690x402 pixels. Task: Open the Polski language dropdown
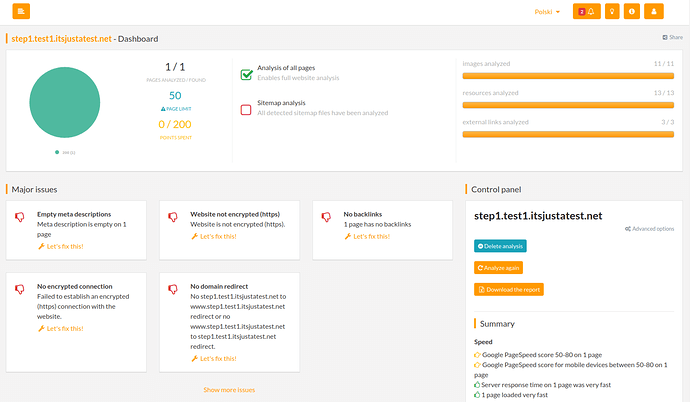548,12
